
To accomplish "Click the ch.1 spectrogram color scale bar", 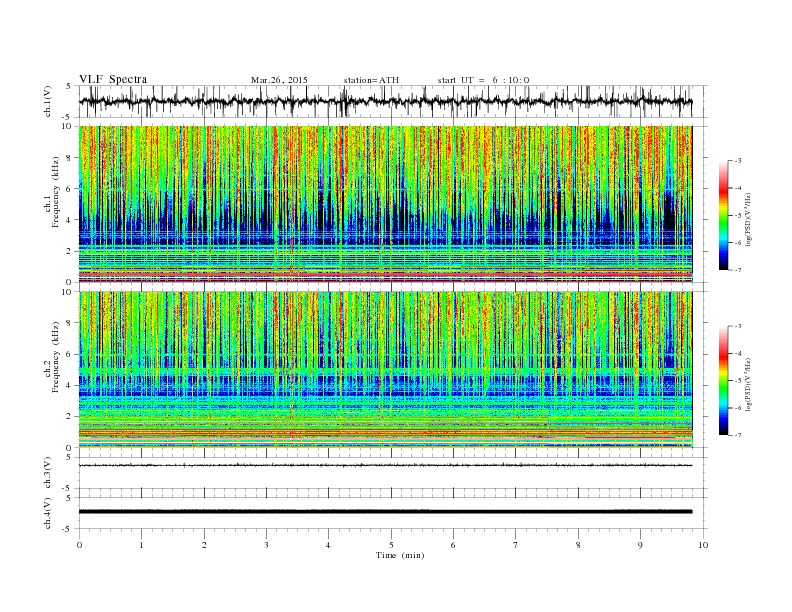I will (723, 216).
